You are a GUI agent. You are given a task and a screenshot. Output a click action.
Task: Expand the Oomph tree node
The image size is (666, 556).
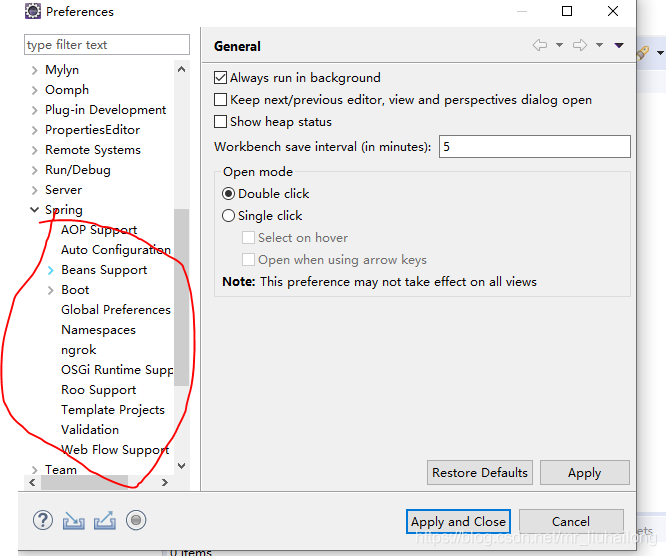coord(35,90)
